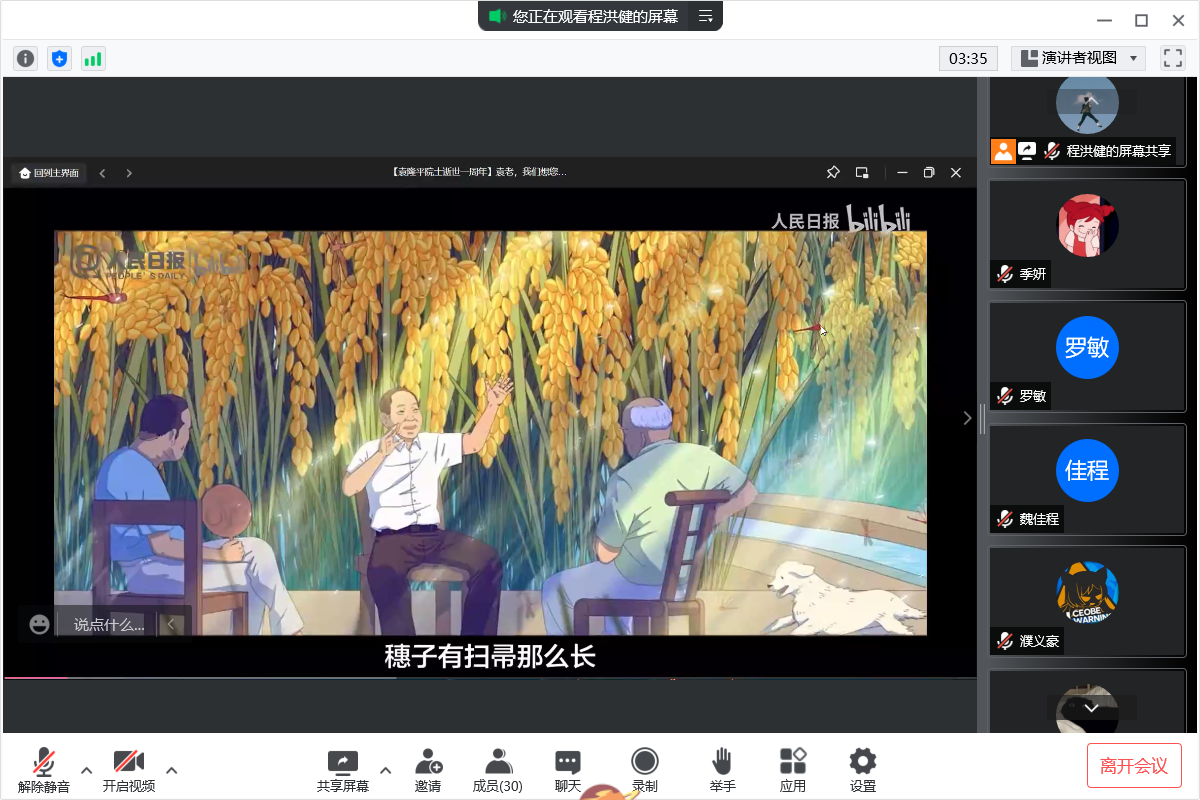Click 离开会议 to leave the meeting

(x=1134, y=766)
